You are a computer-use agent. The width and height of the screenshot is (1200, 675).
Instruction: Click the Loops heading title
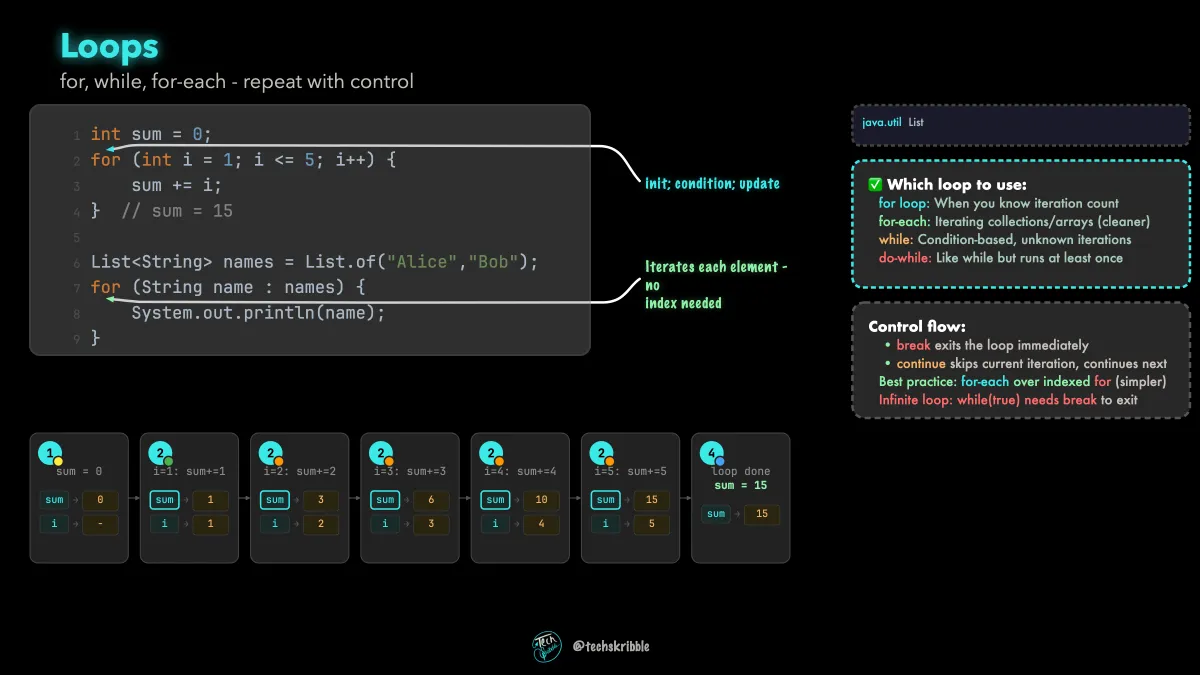tap(109, 46)
